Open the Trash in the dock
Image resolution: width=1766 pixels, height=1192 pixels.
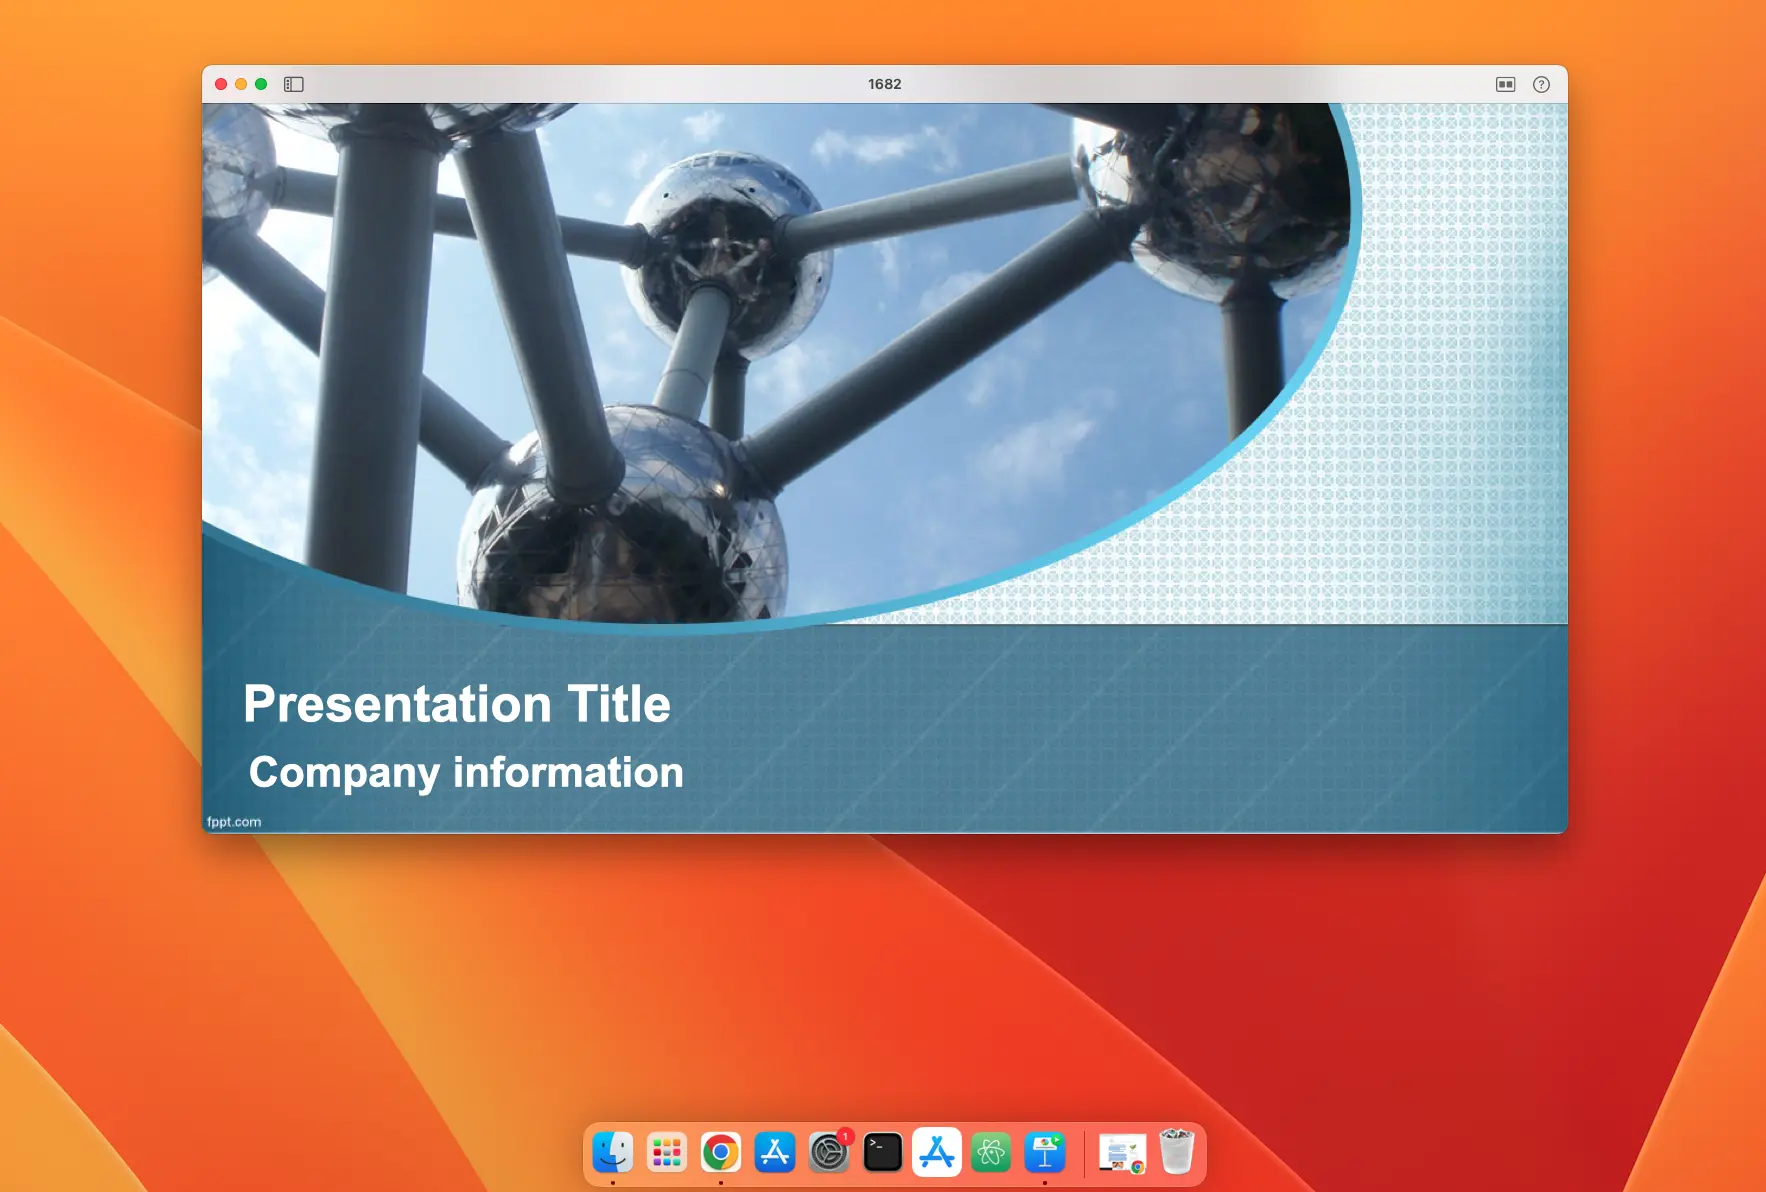click(x=1177, y=1152)
